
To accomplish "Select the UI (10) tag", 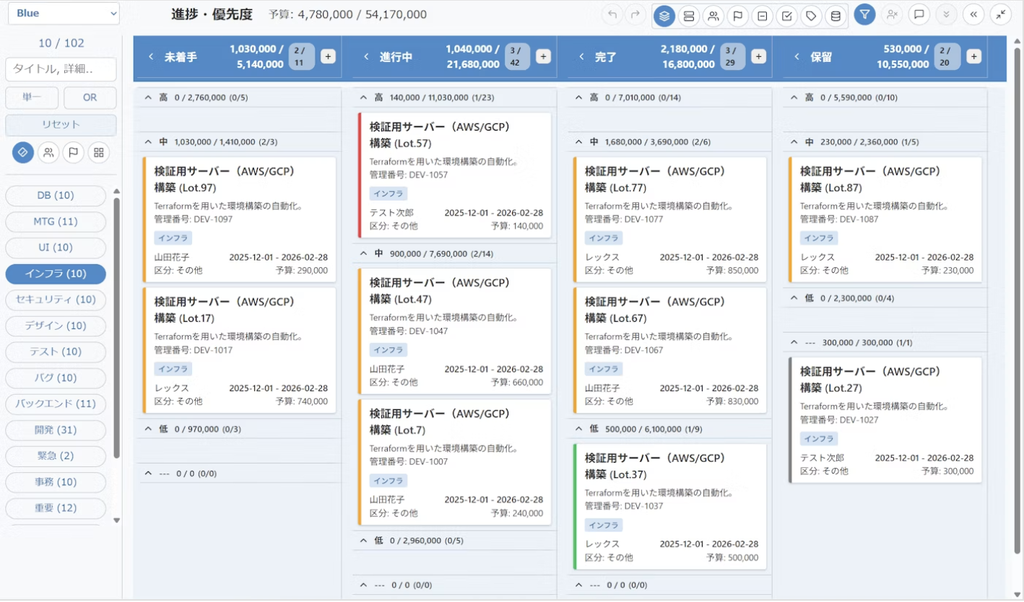I will 56,247.
